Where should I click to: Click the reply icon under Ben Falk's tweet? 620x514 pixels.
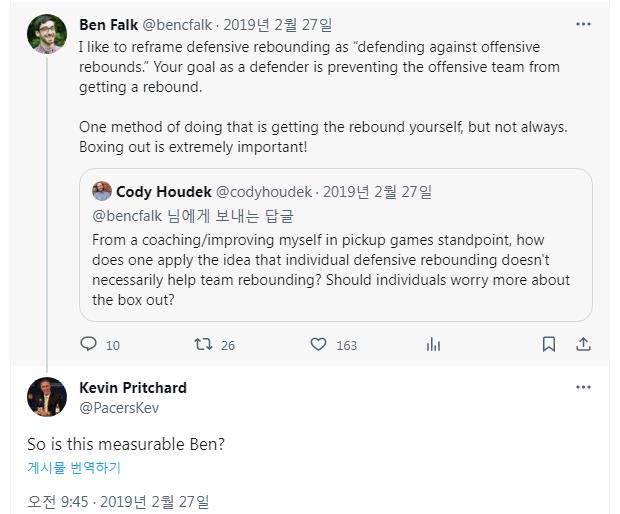click(x=89, y=344)
